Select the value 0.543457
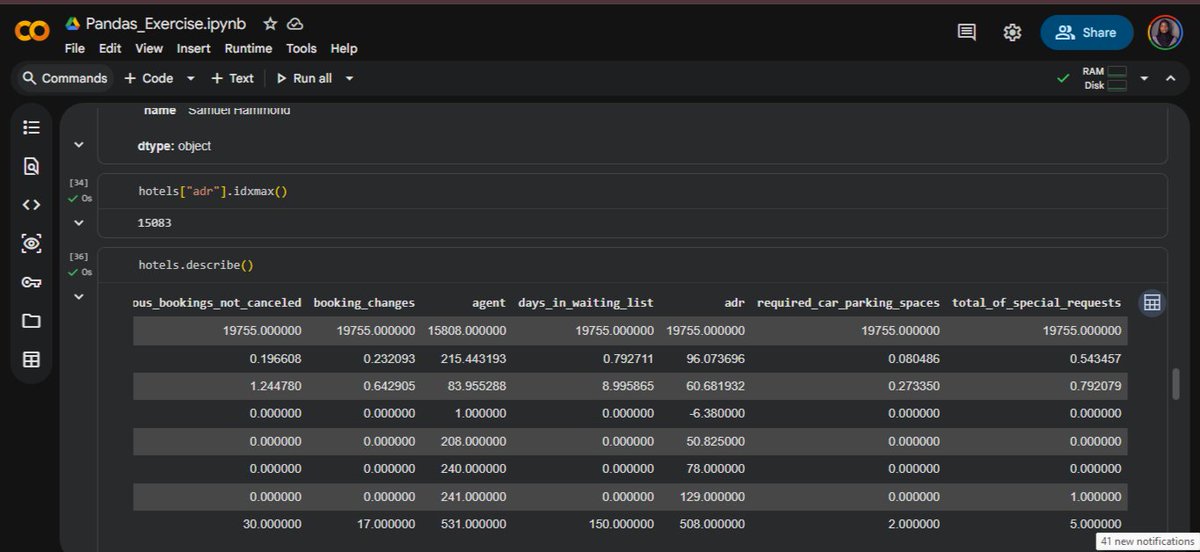The image size is (1200, 552). [x=1095, y=358]
